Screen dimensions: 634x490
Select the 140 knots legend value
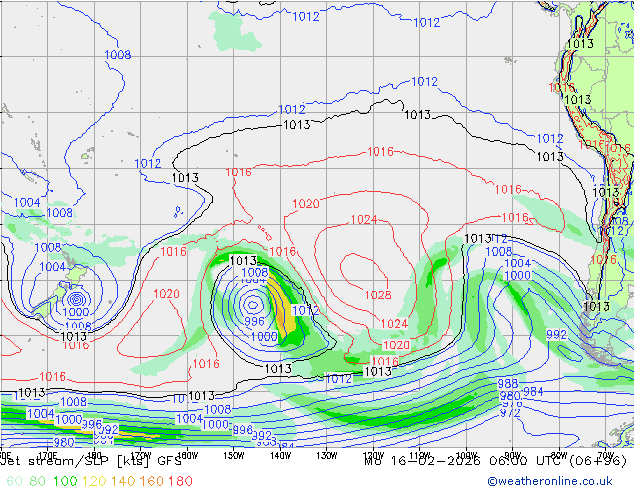click(123, 481)
